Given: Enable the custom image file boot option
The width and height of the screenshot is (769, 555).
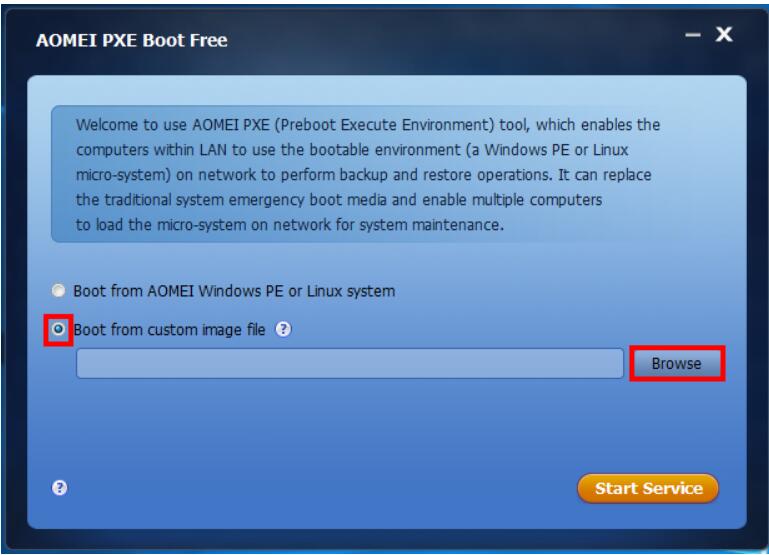Looking at the screenshot, I should tap(58, 328).
